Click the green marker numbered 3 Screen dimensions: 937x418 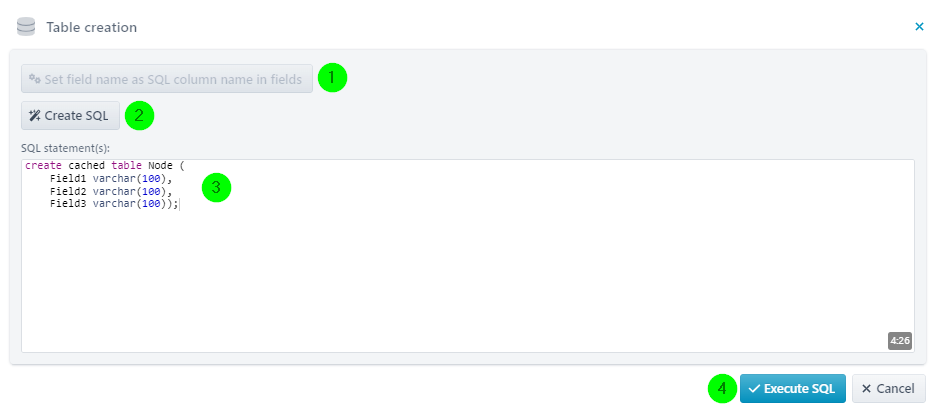(216, 188)
